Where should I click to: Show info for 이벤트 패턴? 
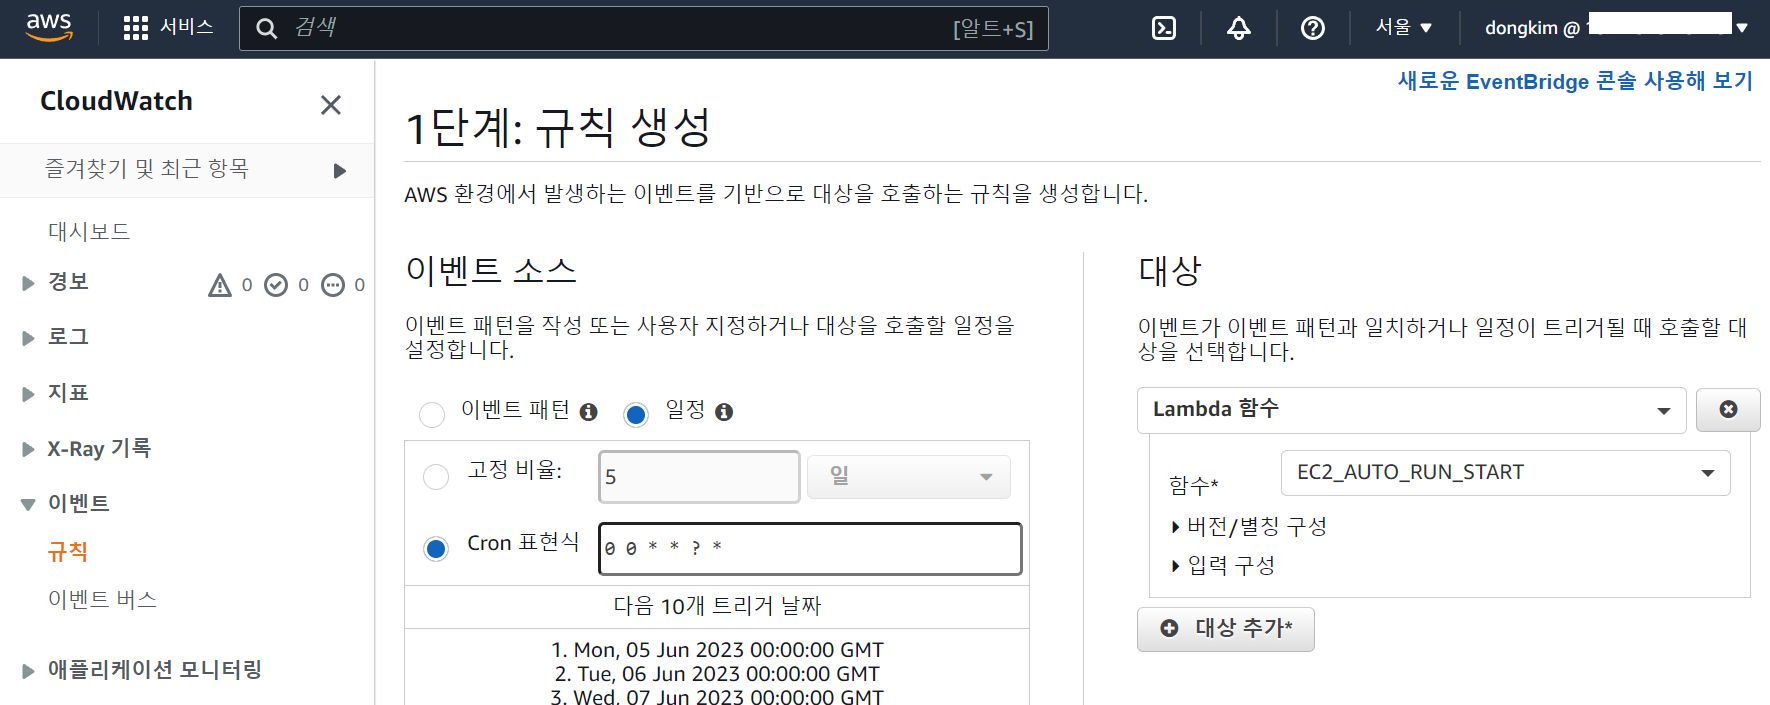[589, 412]
